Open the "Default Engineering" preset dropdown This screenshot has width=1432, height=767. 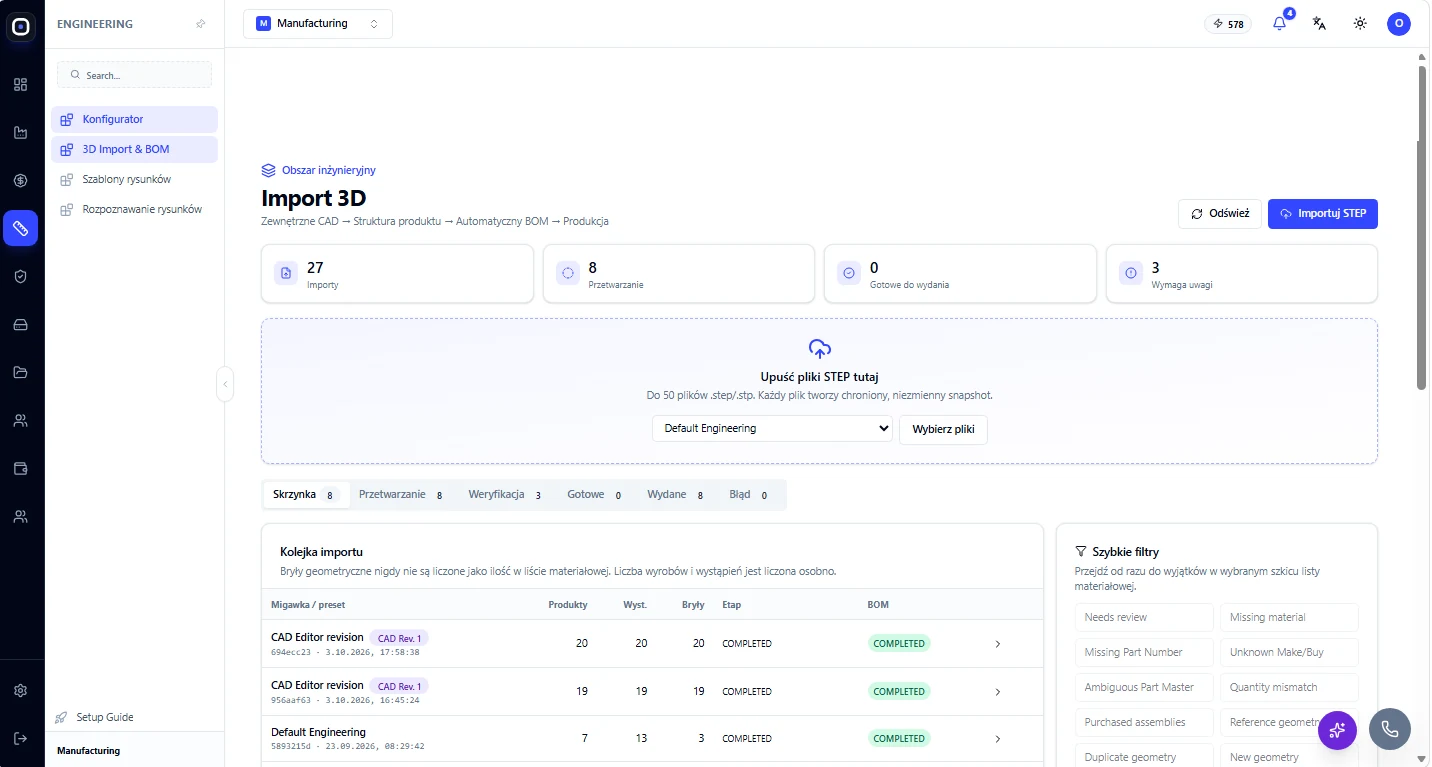(772, 428)
